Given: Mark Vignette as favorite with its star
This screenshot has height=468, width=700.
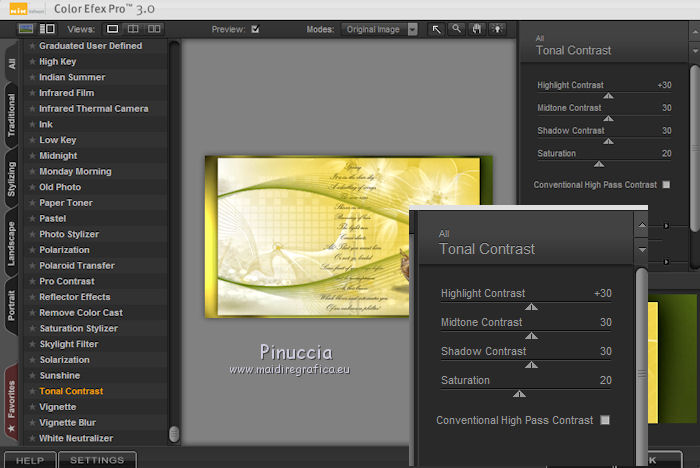Looking at the screenshot, I should click(32, 407).
